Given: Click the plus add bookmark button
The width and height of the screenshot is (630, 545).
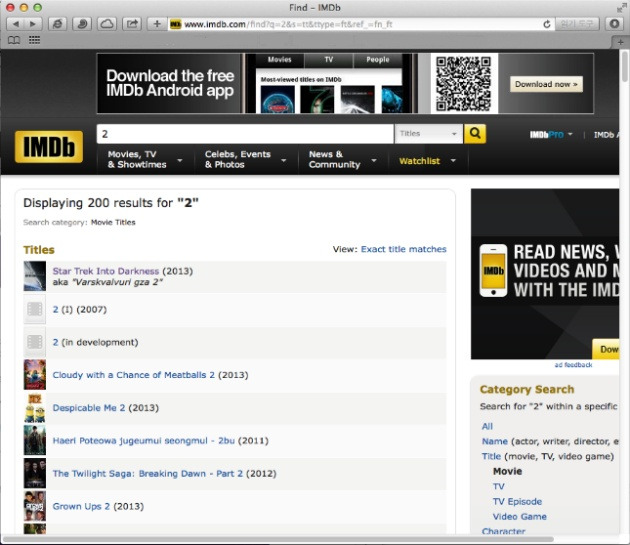Looking at the screenshot, I should click(157, 24).
